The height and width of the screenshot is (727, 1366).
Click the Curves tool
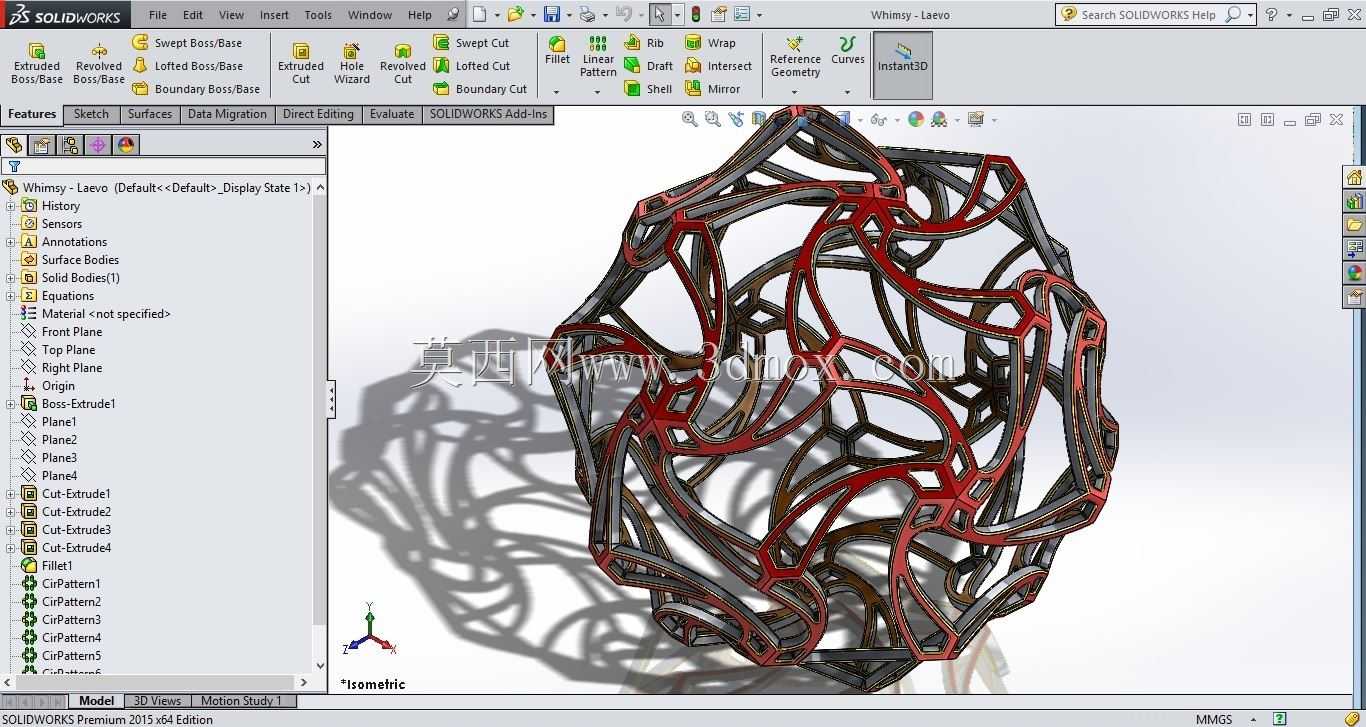click(x=848, y=50)
